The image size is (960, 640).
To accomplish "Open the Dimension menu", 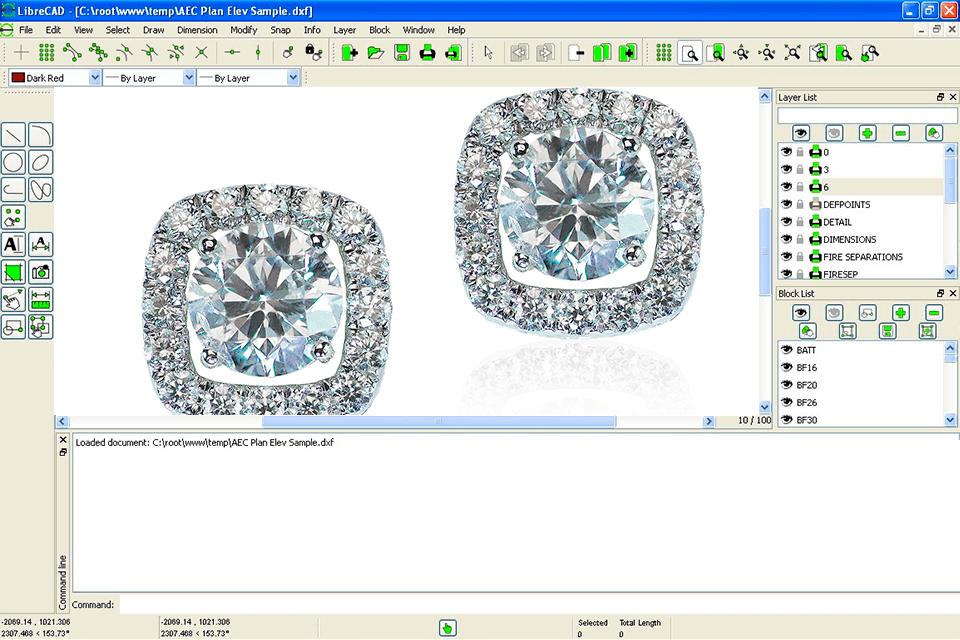I will click(x=197, y=30).
